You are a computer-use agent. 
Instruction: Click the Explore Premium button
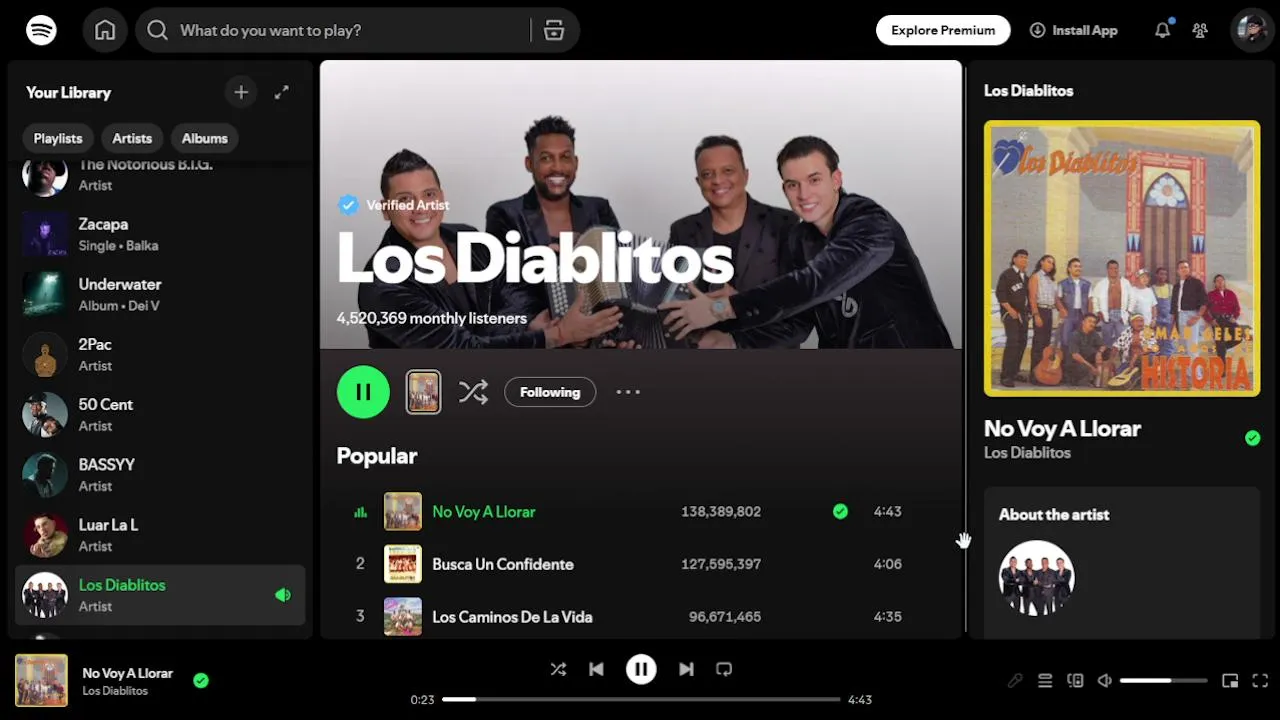click(943, 30)
